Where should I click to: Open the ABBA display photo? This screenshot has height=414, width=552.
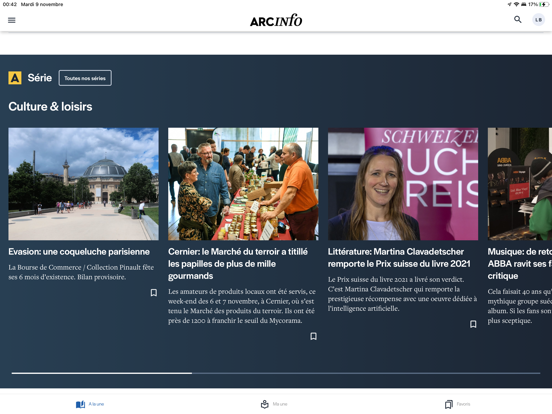[520, 184]
